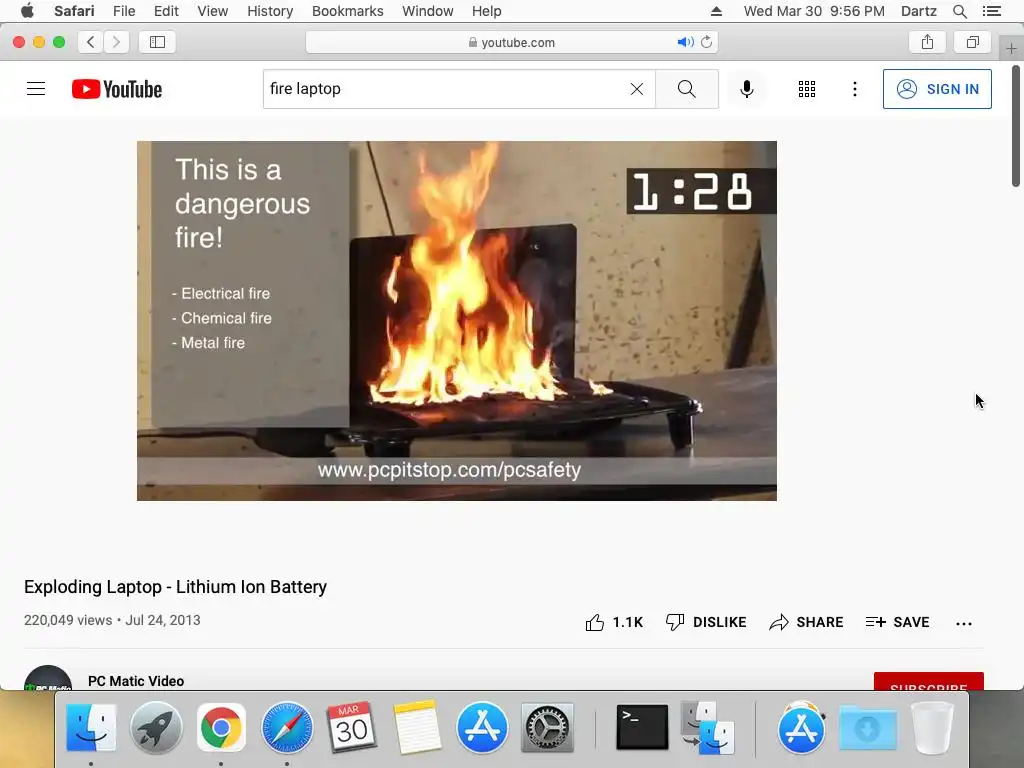Open Finder from the Dock

pos(91,728)
